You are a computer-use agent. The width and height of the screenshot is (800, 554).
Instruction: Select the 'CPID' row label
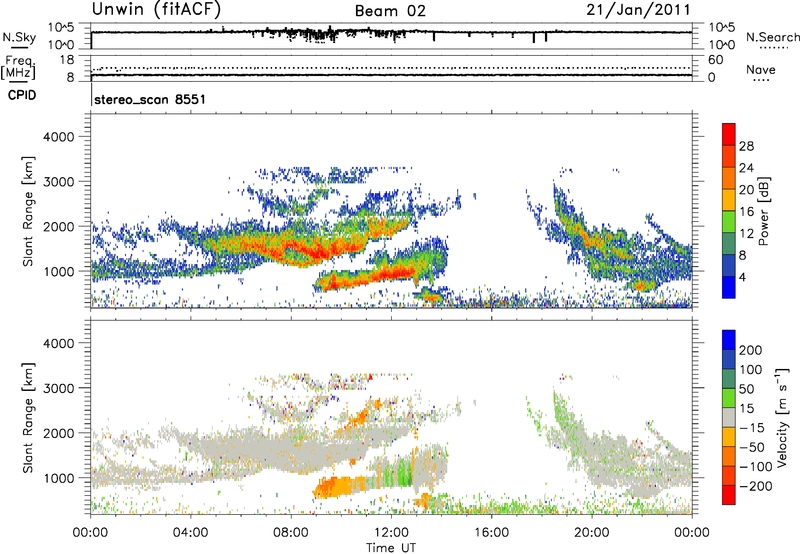(22, 95)
